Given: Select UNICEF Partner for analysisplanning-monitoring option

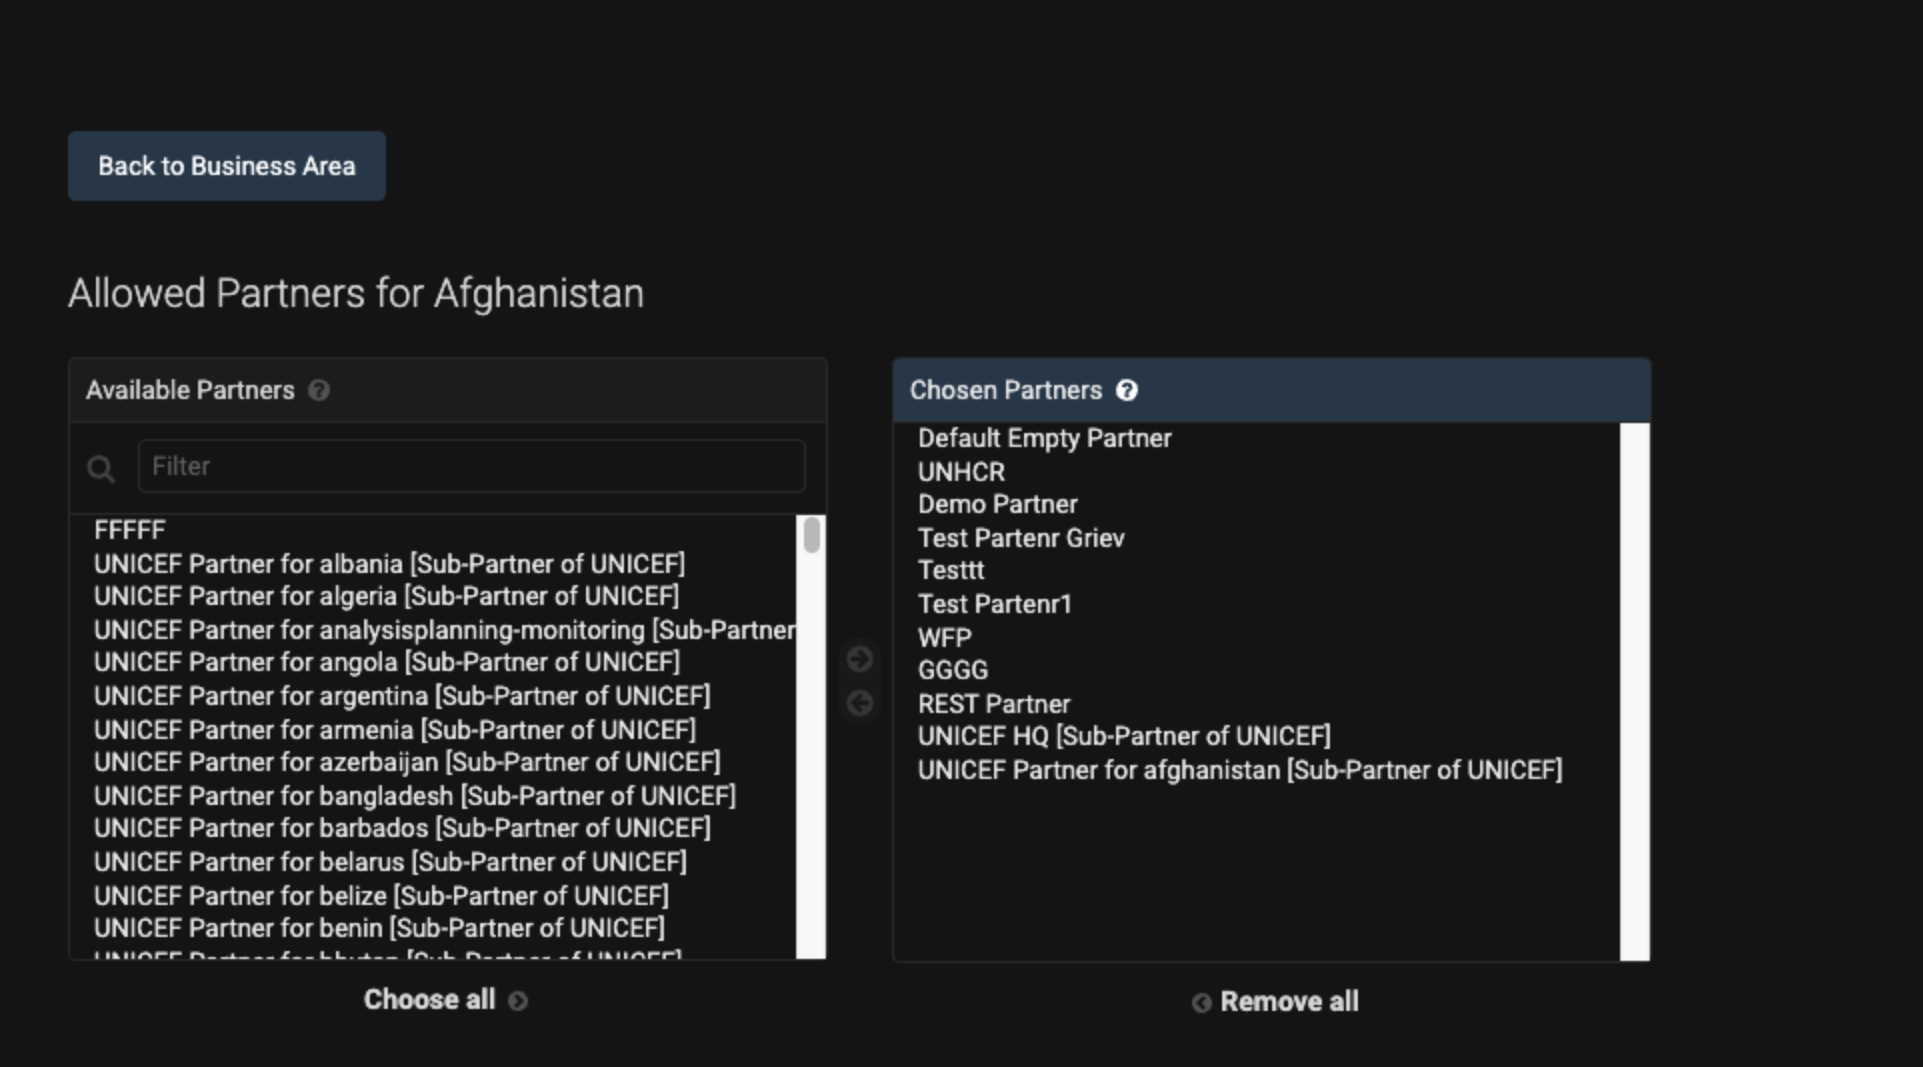Looking at the screenshot, I should 444,630.
